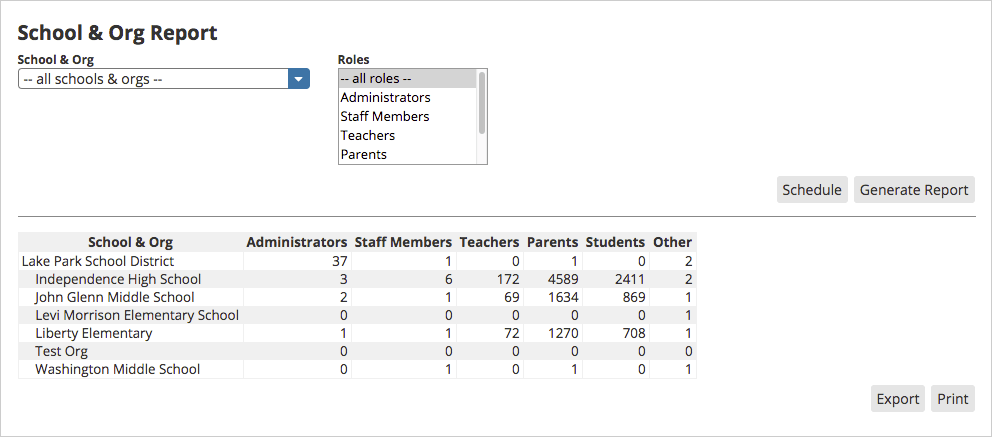The image size is (992, 437).
Task: Click the 69 teachers cell
Action: point(490,297)
